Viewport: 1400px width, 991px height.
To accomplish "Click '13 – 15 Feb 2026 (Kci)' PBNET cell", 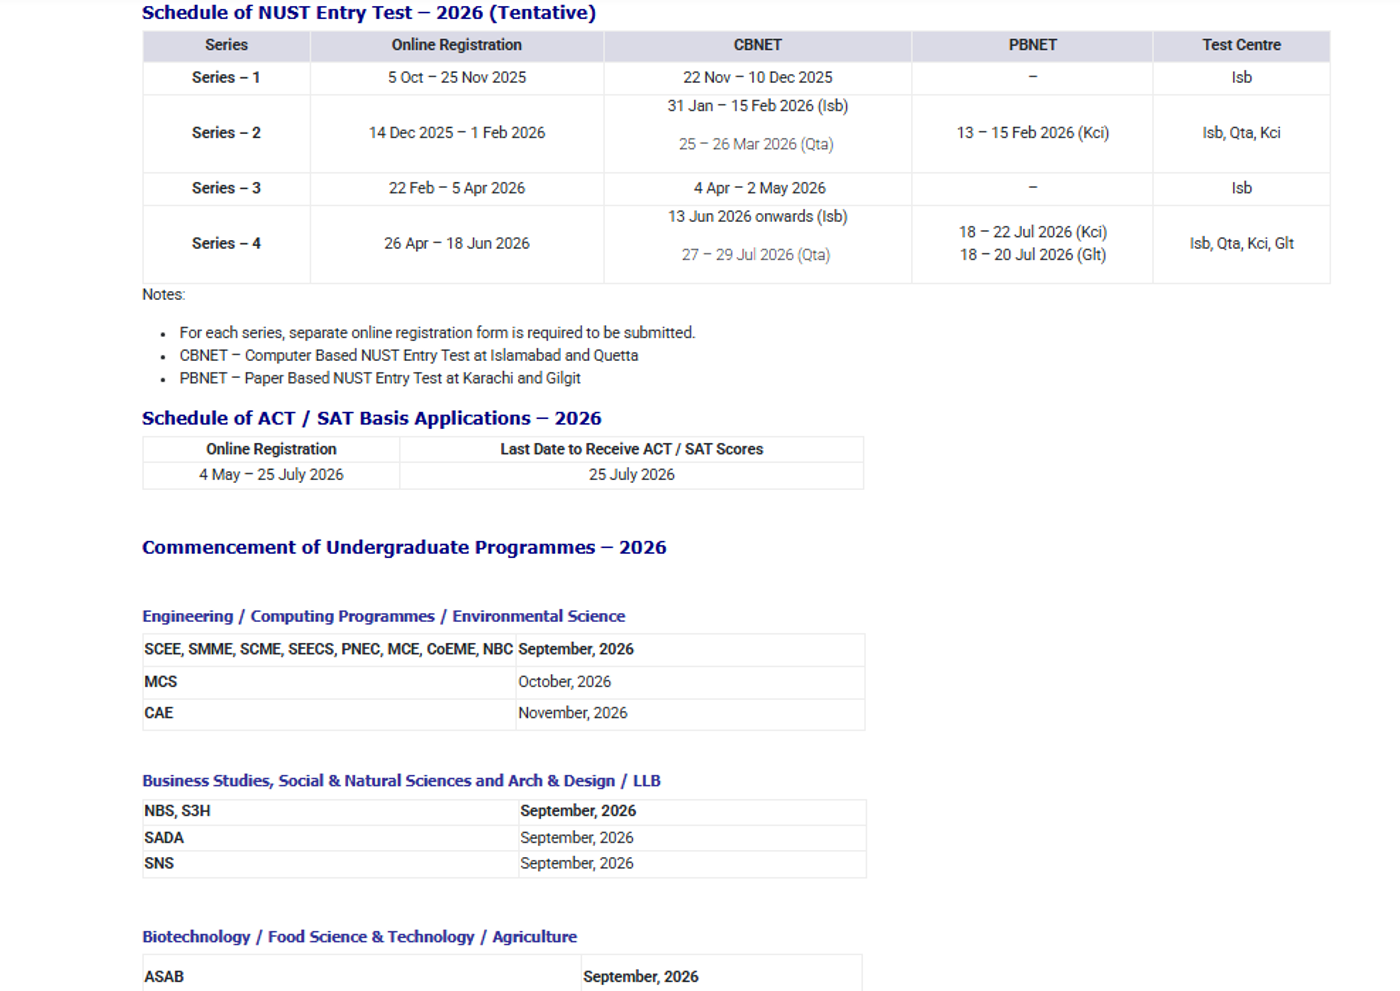I will pyautogui.click(x=1033, y=133).
